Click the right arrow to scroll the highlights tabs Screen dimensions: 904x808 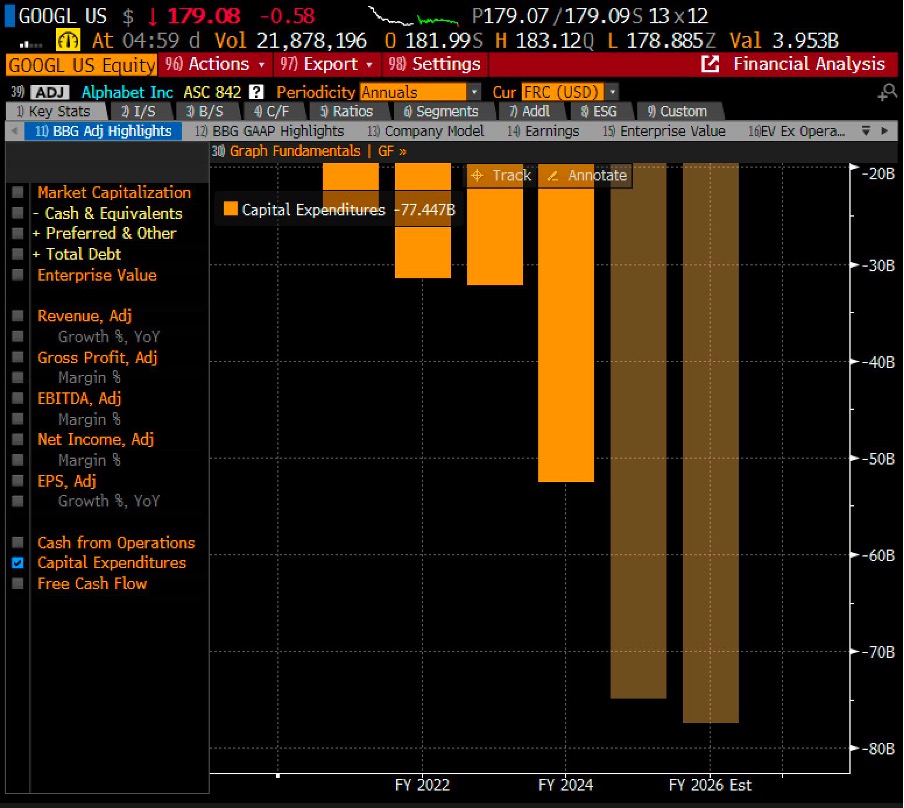pos(885,131)
